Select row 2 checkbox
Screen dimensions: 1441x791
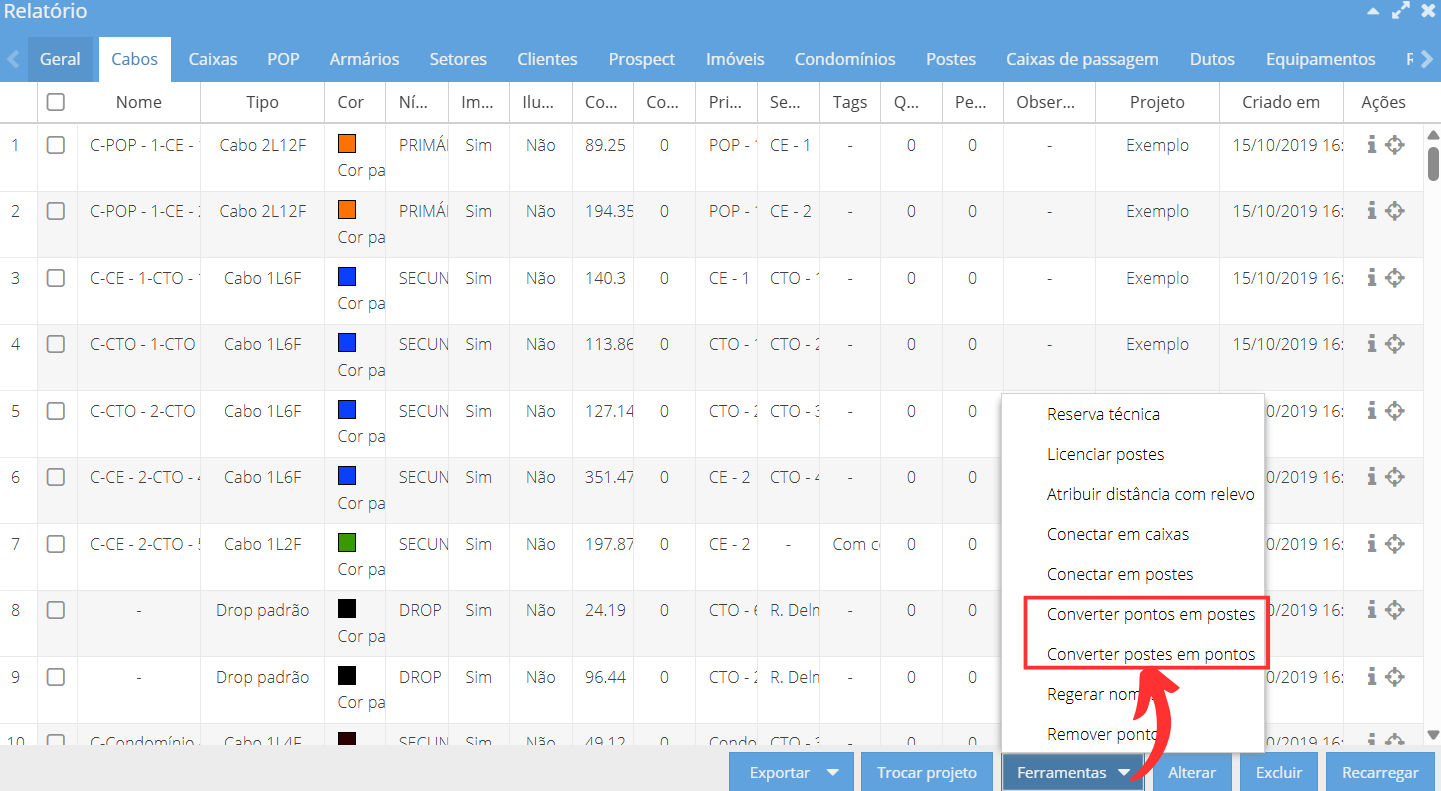click(56, 211)
